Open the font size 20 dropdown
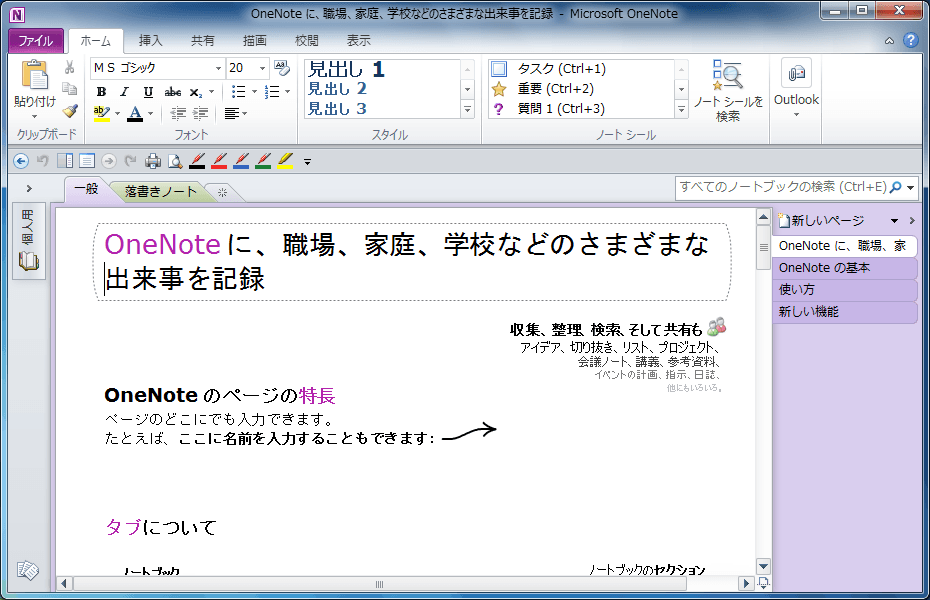This screenshot has height=600, width=930. (x=262, y=68)
